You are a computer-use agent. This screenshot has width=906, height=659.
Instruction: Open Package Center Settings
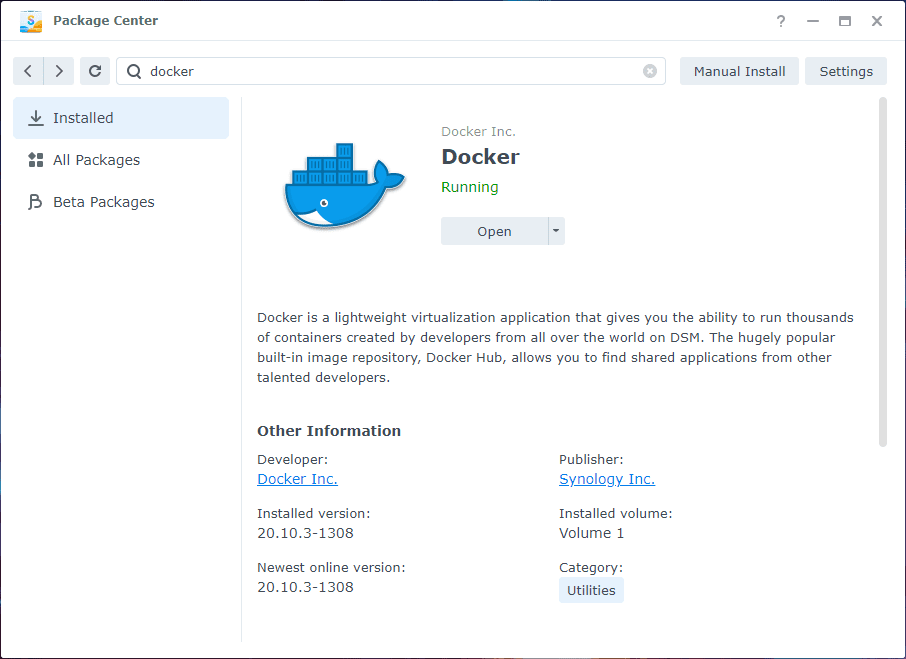click(x=846, y=71)
